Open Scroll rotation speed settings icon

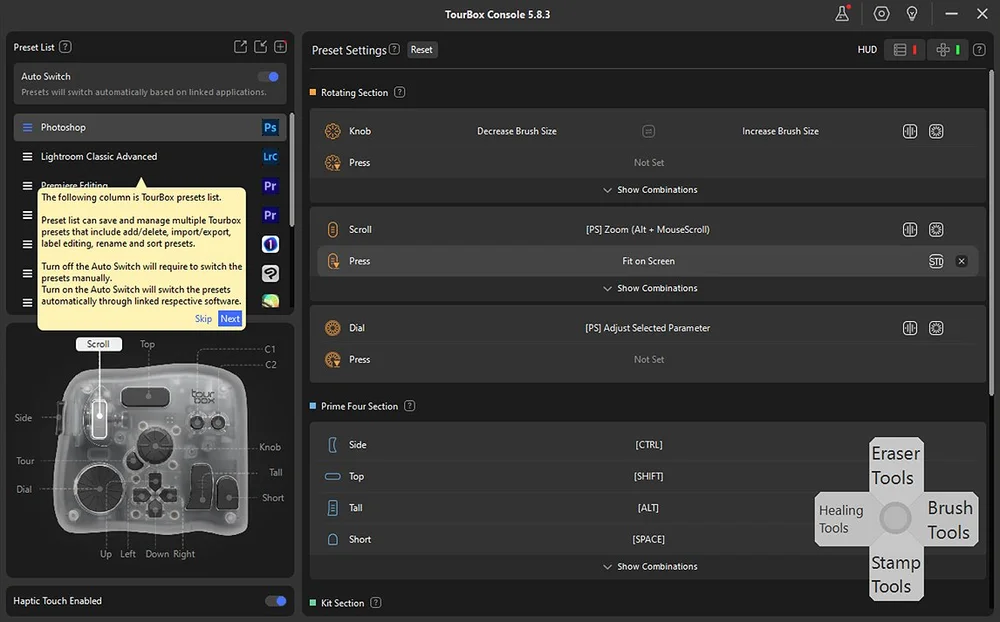pyautogui.click(x=936, y=230)
